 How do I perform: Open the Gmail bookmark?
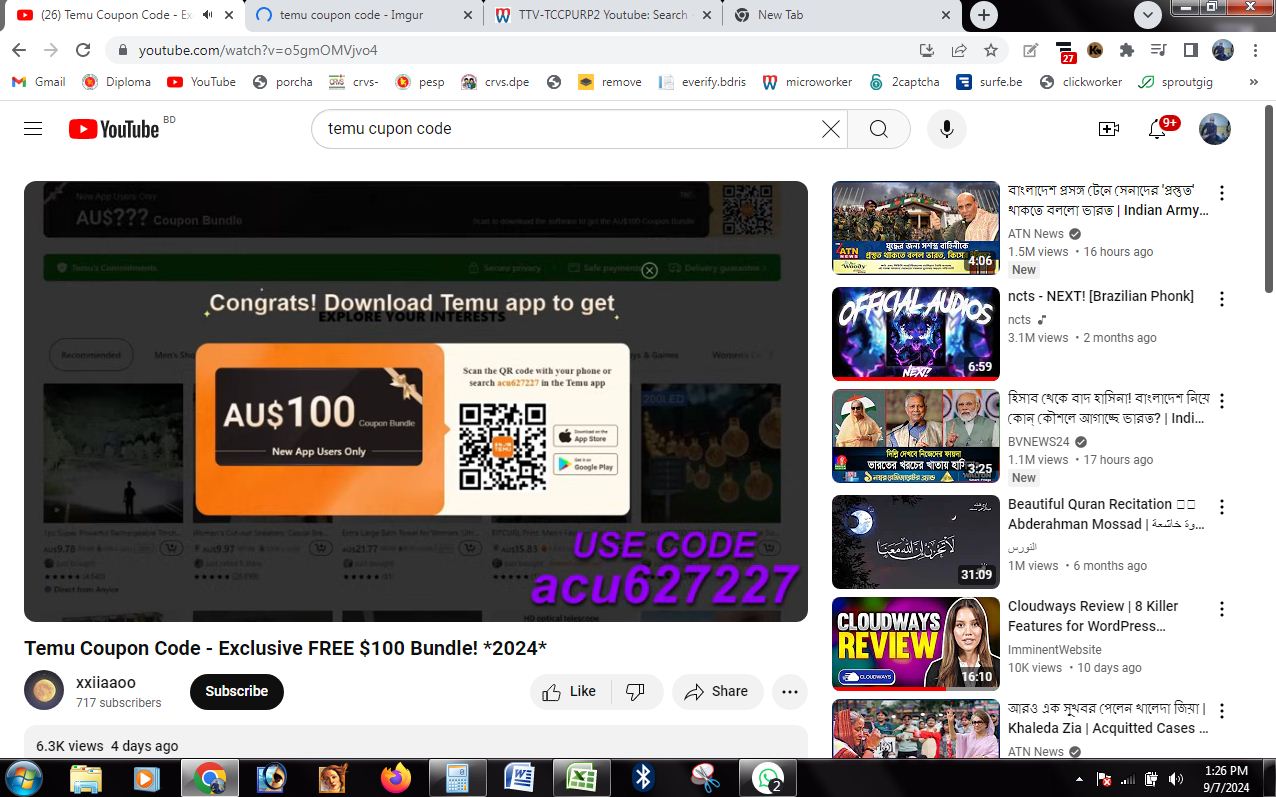(38, 82)
